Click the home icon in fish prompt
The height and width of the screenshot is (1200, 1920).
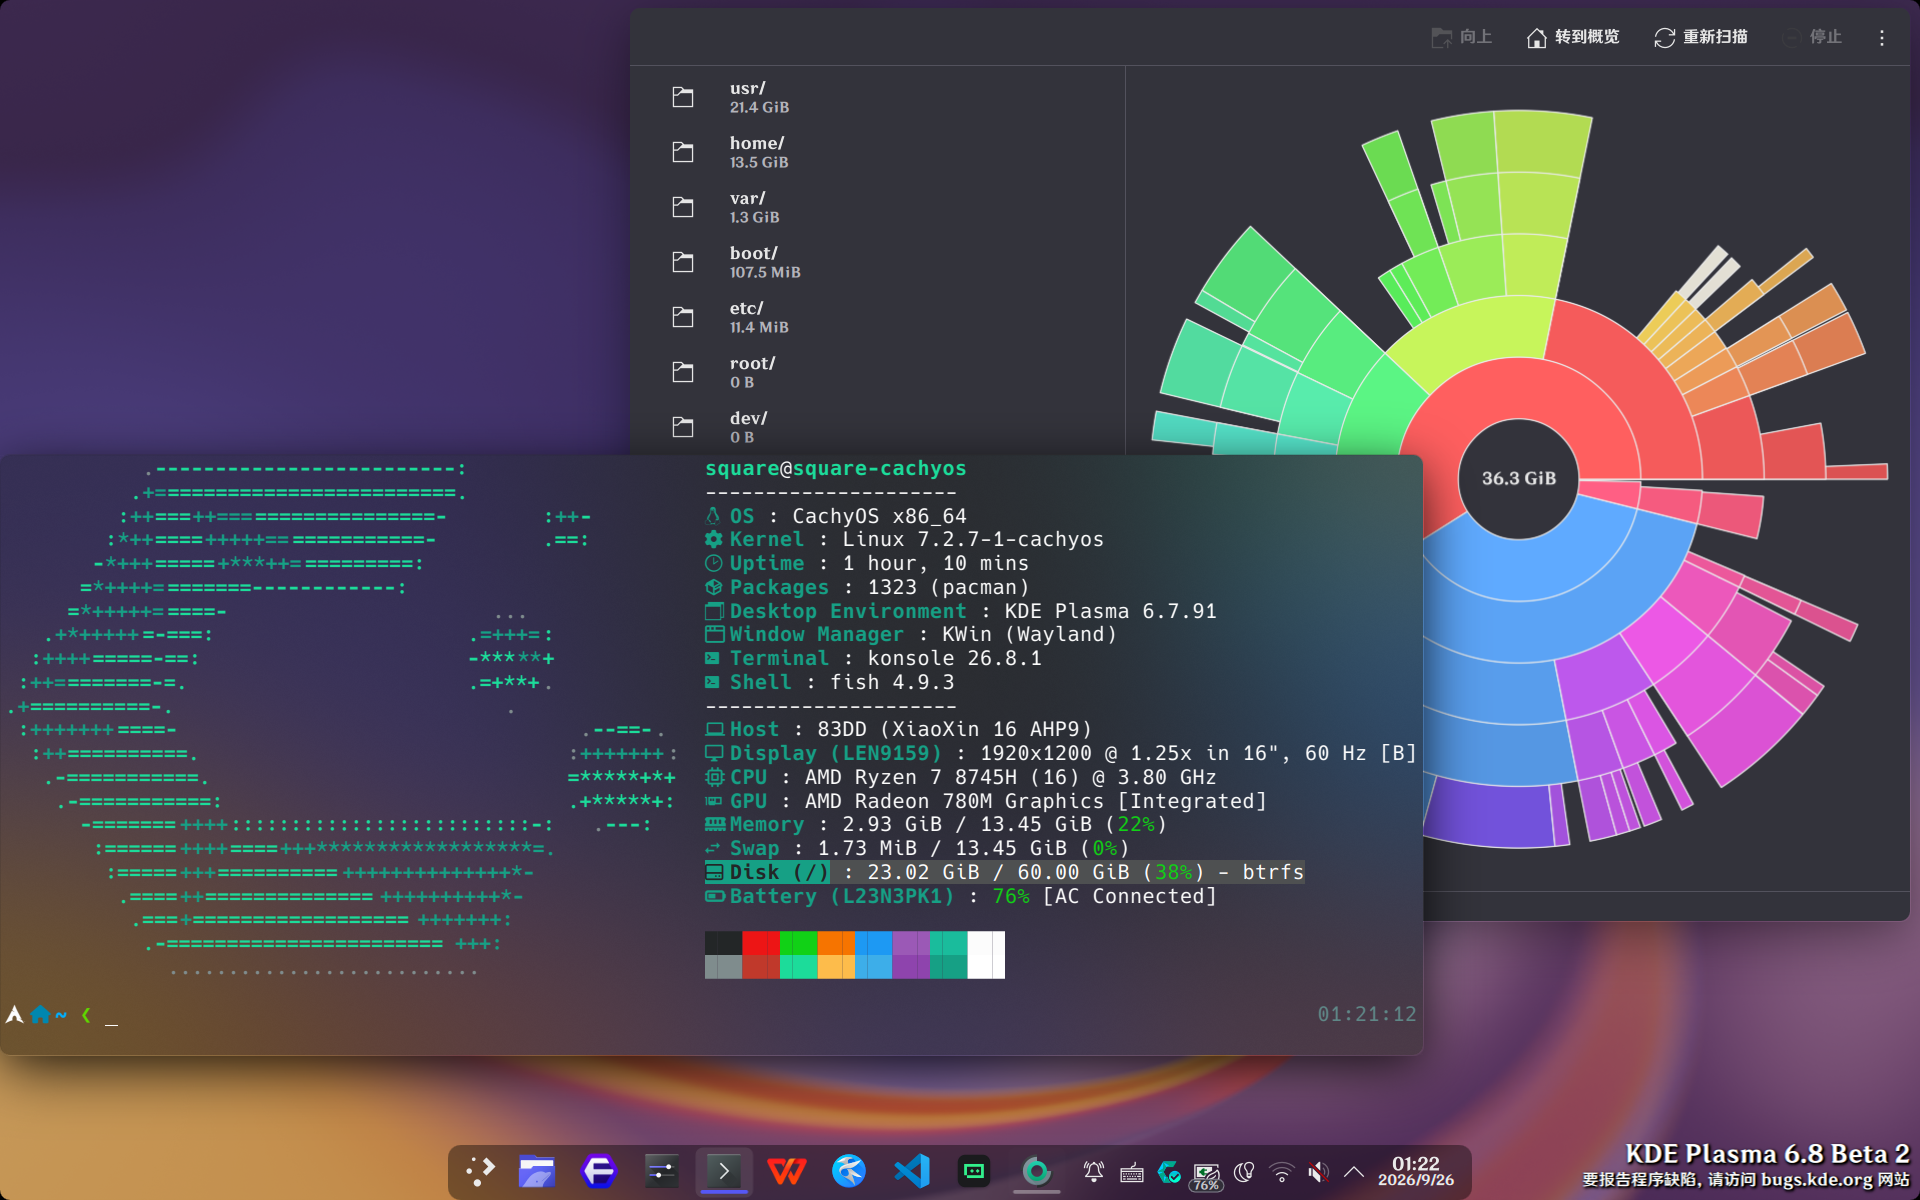[40, 1014]
